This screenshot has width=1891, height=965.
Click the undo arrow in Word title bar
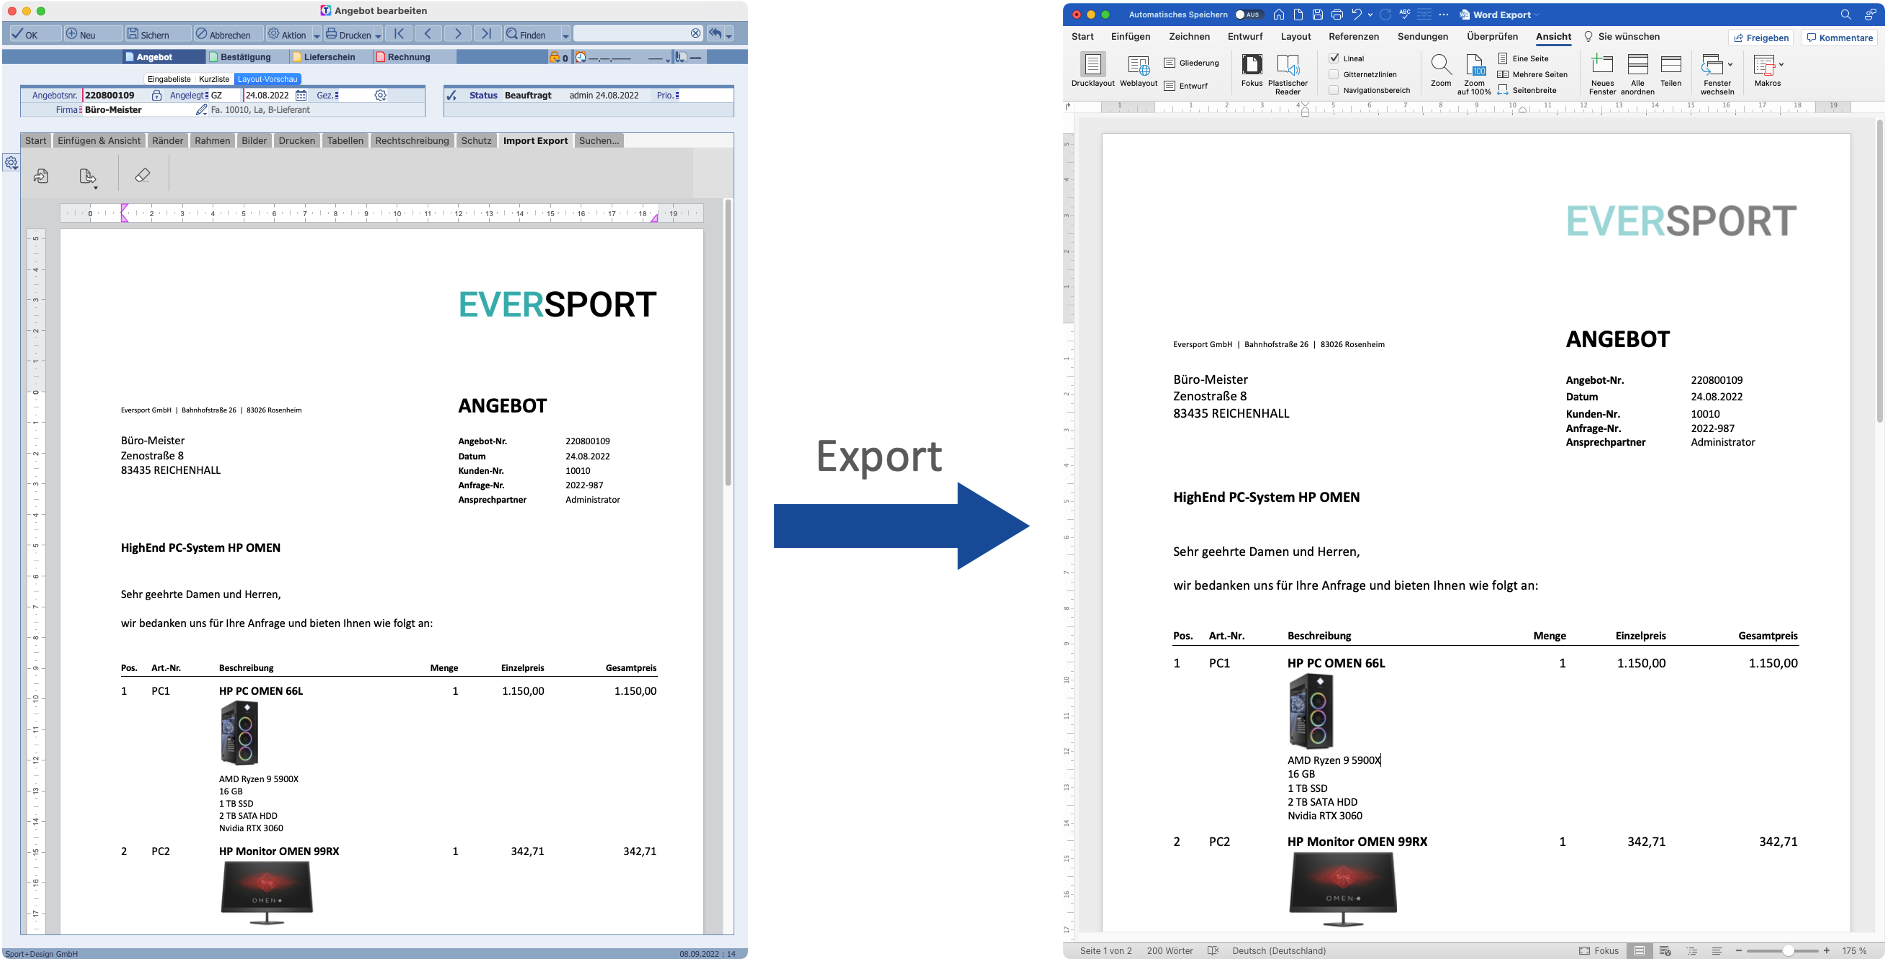1357,14
